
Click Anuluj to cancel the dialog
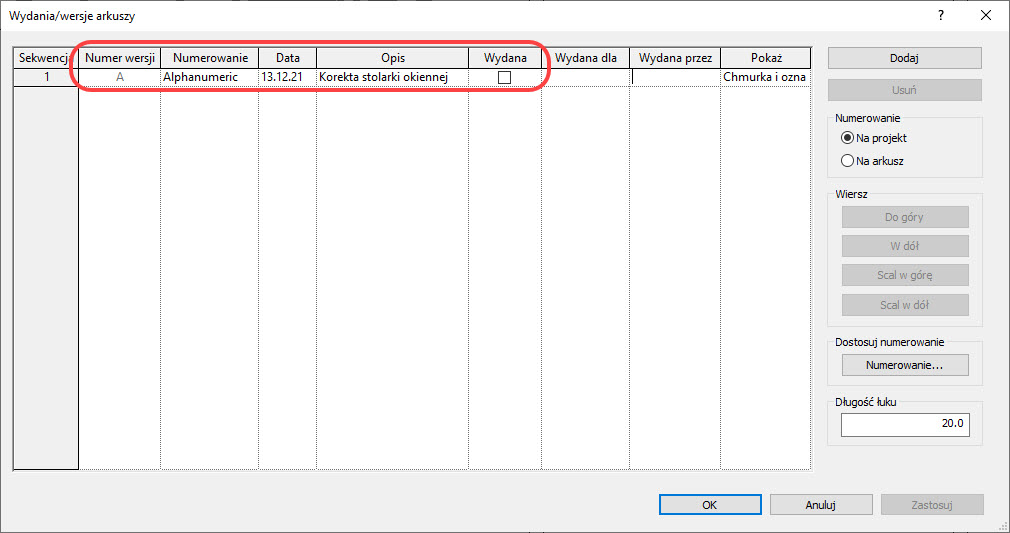[820, 505]
